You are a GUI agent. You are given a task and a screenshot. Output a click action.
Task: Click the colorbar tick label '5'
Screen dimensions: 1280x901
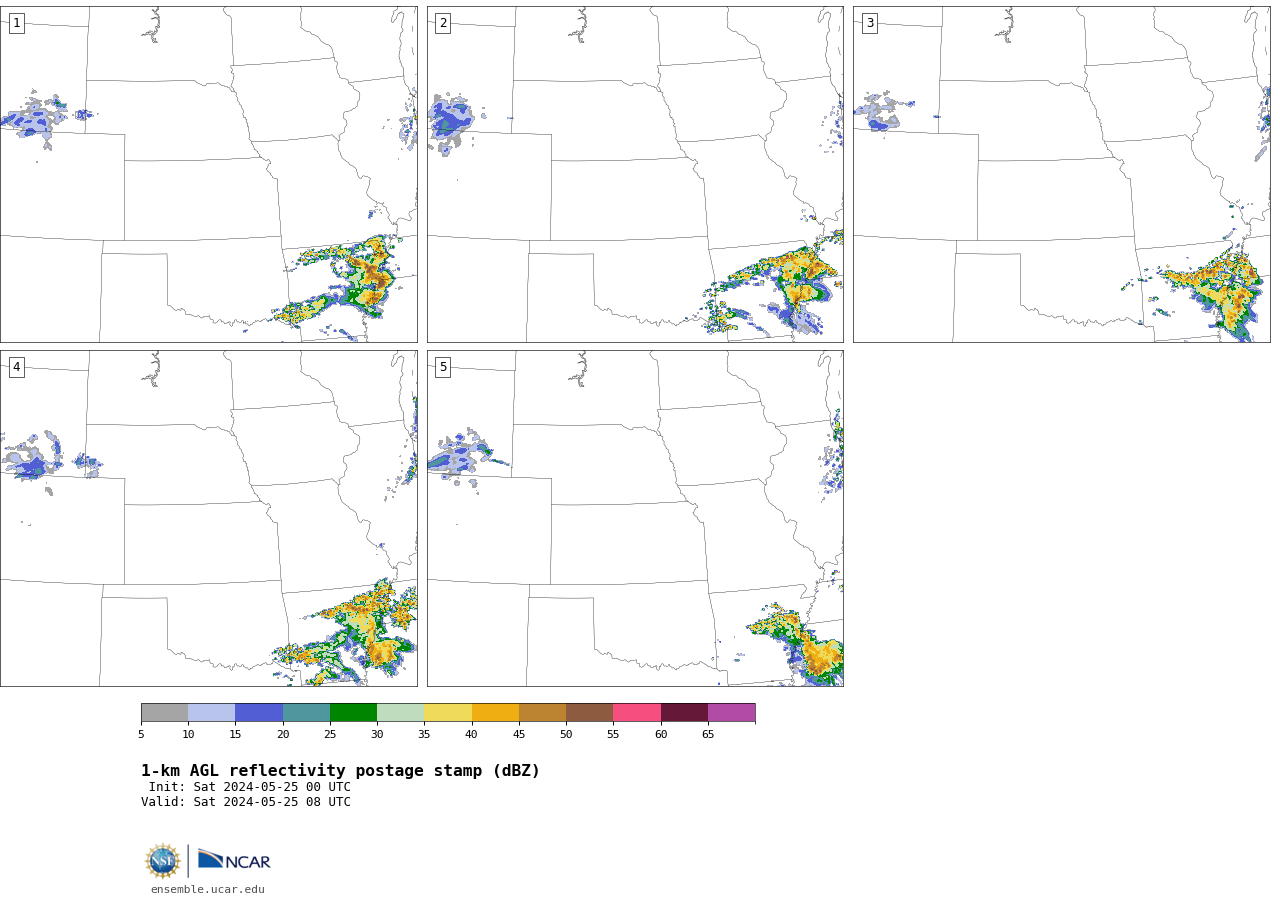[141, 735]
